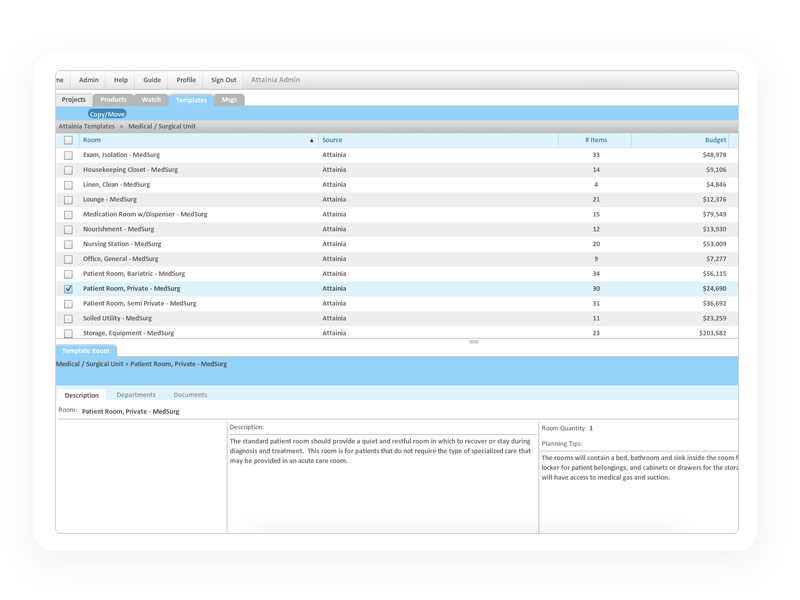Check the Housekeeping Closet - MedSurg row
Image resolution: width=800 pixels, height=600 pixels.
(x=68, y=170)
